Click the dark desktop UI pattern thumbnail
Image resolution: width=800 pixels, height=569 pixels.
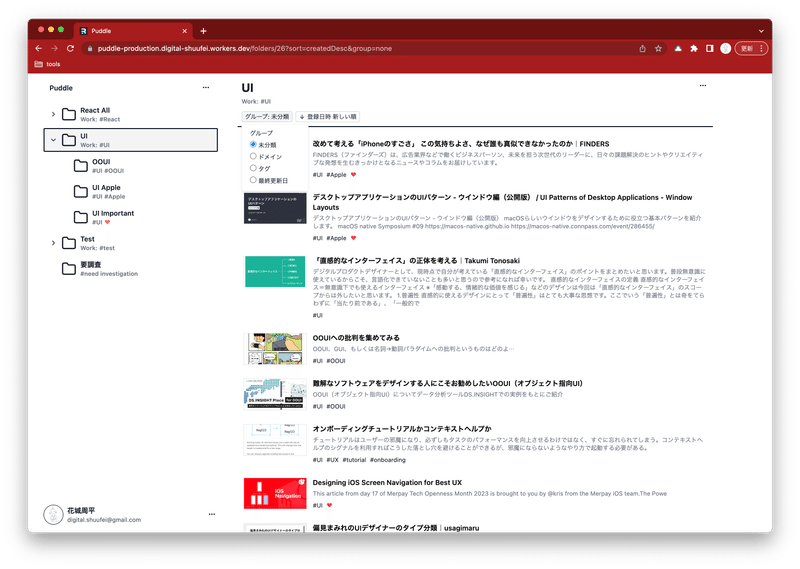pyautogui.click(x=275, y=208)
